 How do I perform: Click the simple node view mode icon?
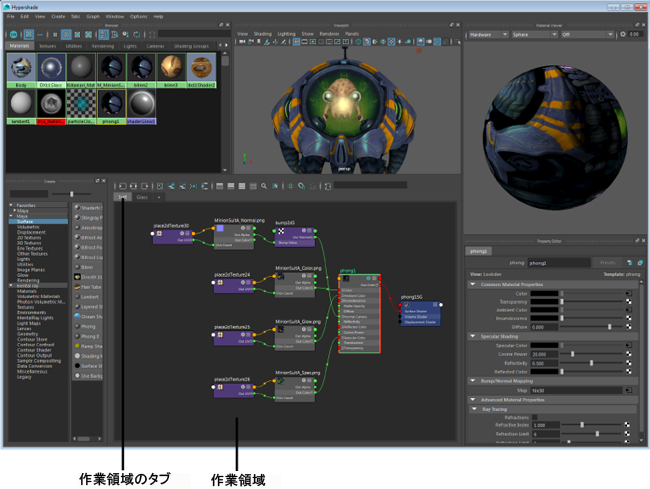pos(220,186)
